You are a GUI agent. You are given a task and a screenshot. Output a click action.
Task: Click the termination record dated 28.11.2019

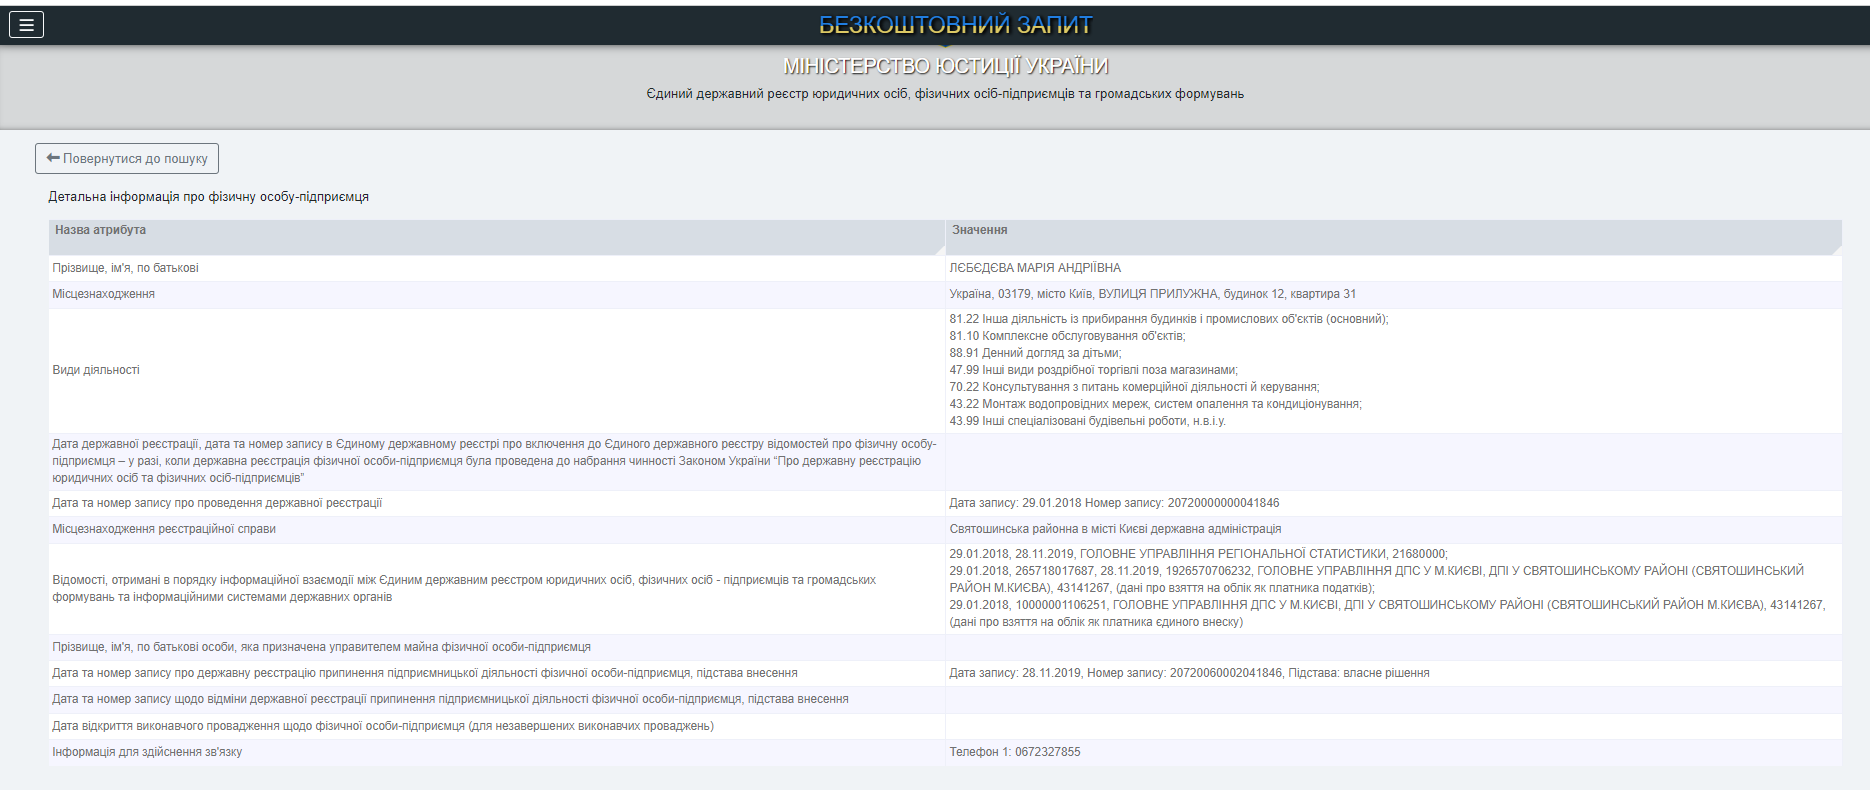(x=1189, y=673)
